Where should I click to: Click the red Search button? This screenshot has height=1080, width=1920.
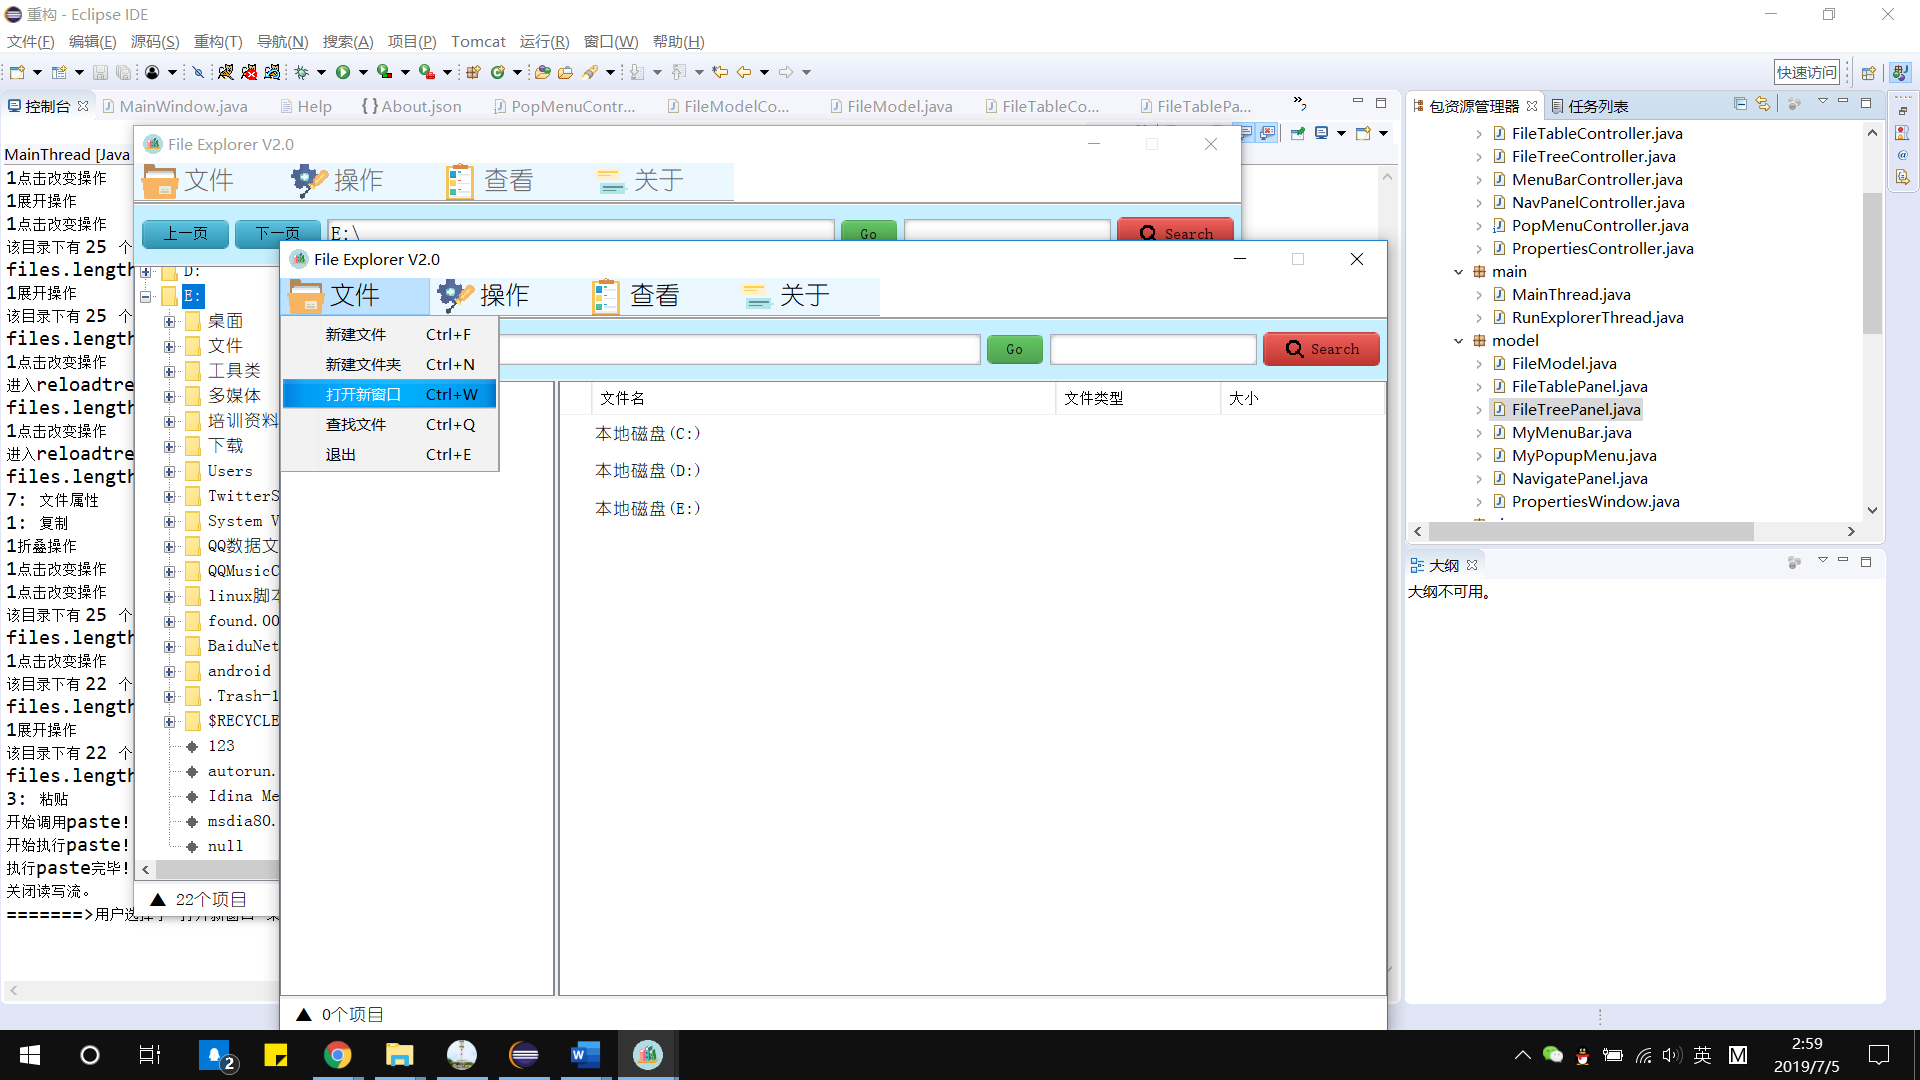click(x=1321, y=349)
